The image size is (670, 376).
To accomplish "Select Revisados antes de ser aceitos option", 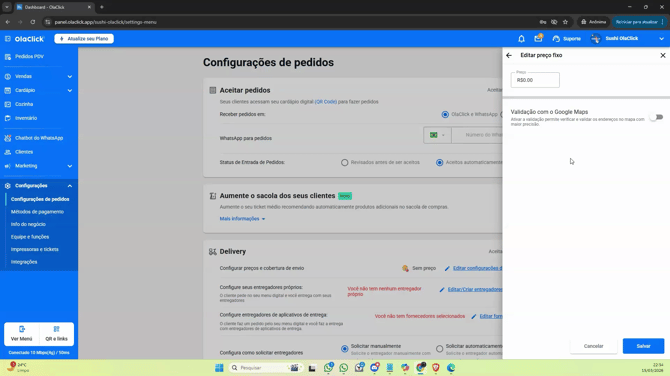I will click(344, 163).
